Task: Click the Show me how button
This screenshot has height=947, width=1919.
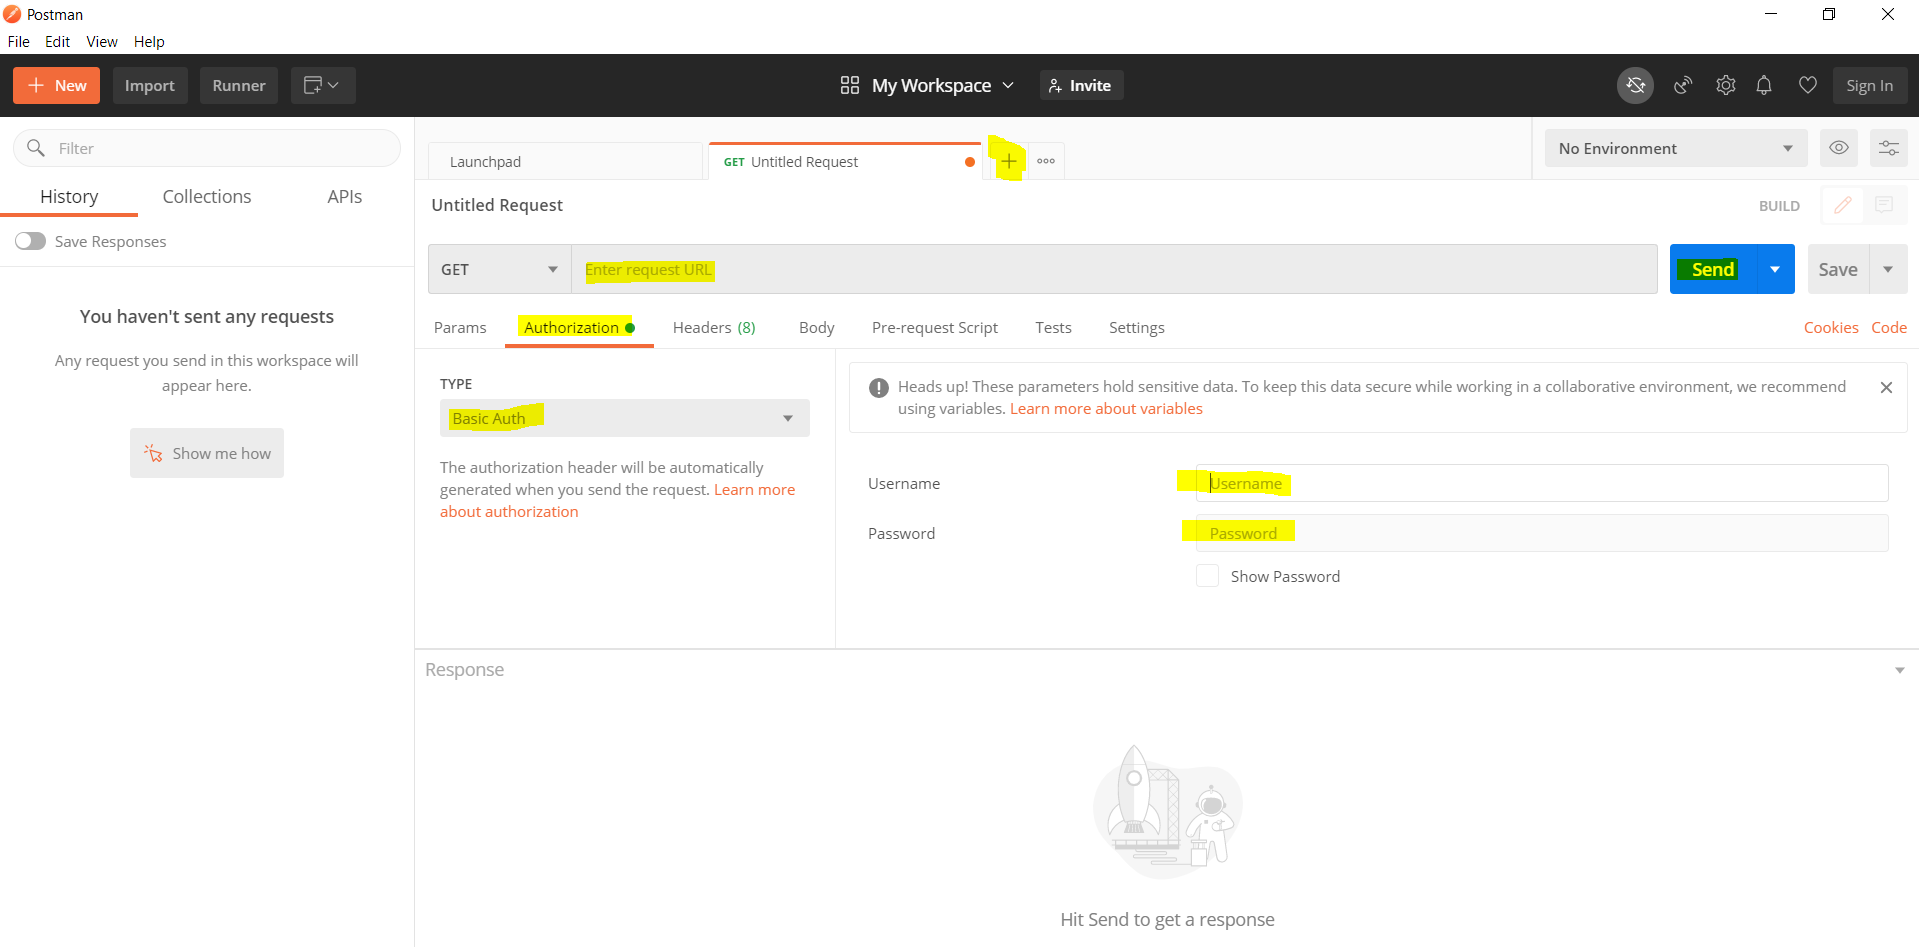Action: [207, 453]
